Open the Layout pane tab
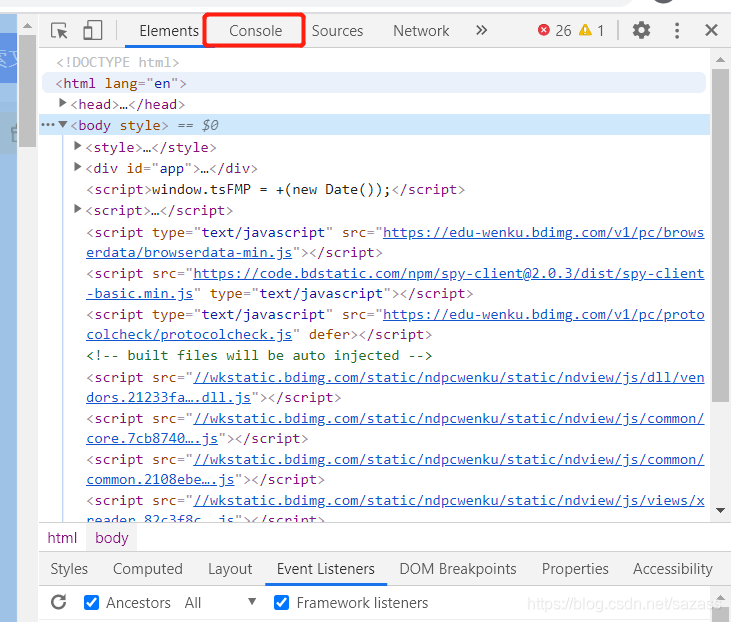731x622 pixels. (230, 569)
